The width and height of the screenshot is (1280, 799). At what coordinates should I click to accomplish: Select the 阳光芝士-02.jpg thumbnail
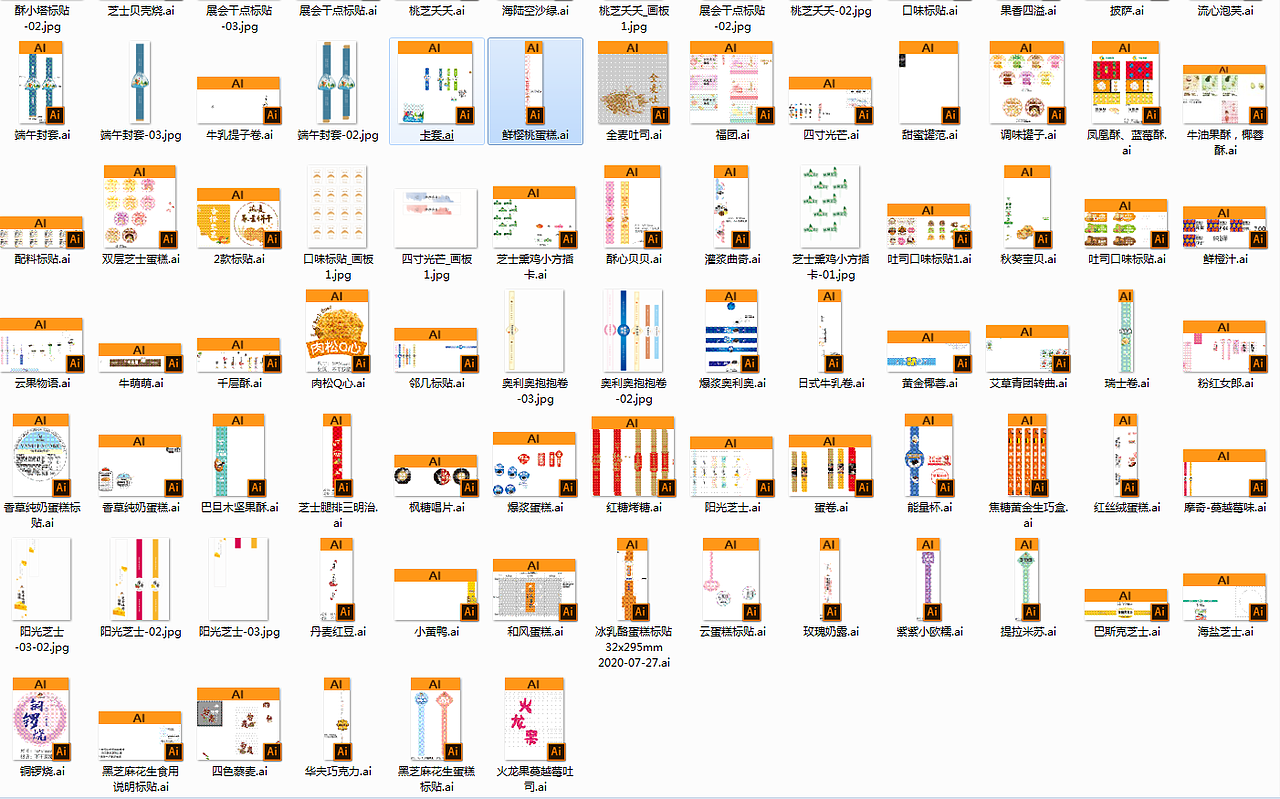click(139, 579)
